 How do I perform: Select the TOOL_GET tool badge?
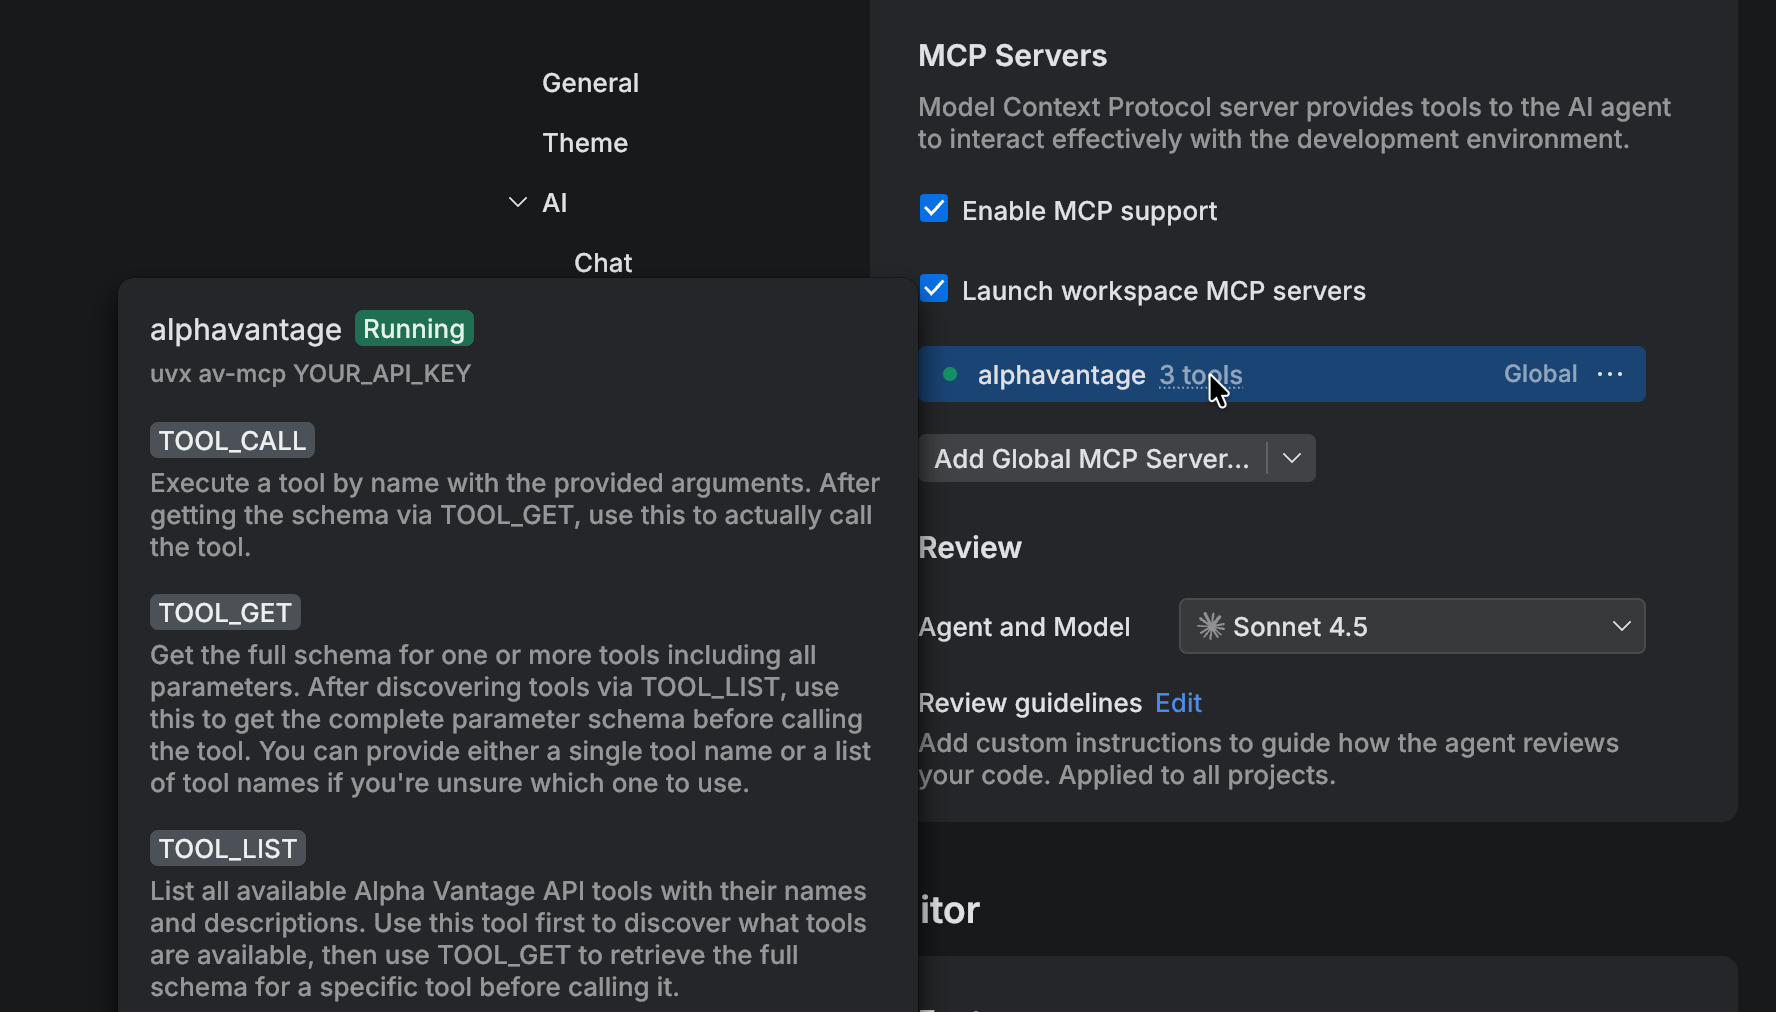coord(225,612)
